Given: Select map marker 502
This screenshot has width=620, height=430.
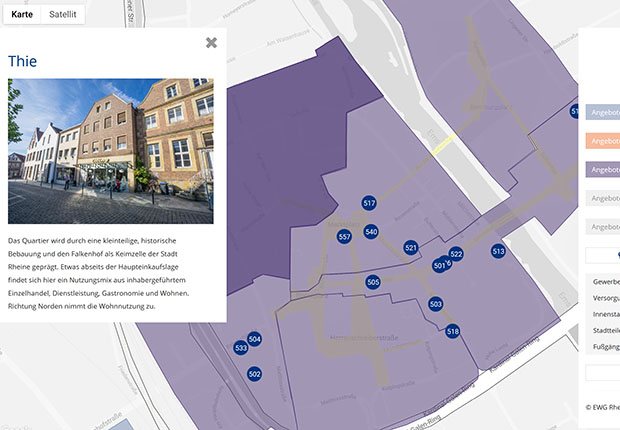Looking at the screenshot, I should 254,374.
